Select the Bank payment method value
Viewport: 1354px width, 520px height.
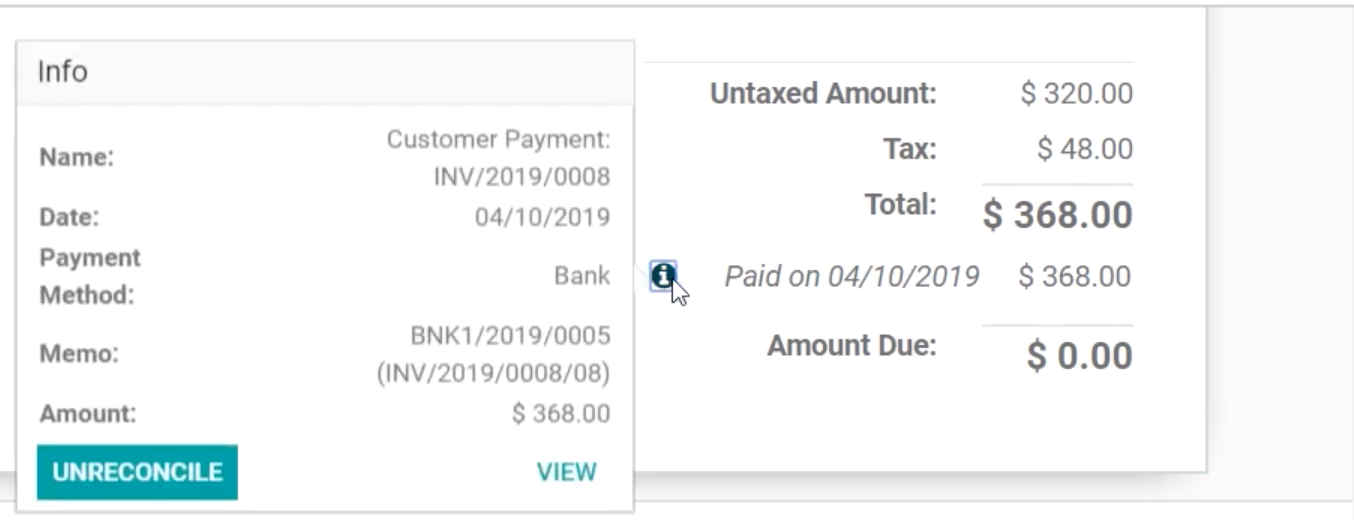(582, 276)
